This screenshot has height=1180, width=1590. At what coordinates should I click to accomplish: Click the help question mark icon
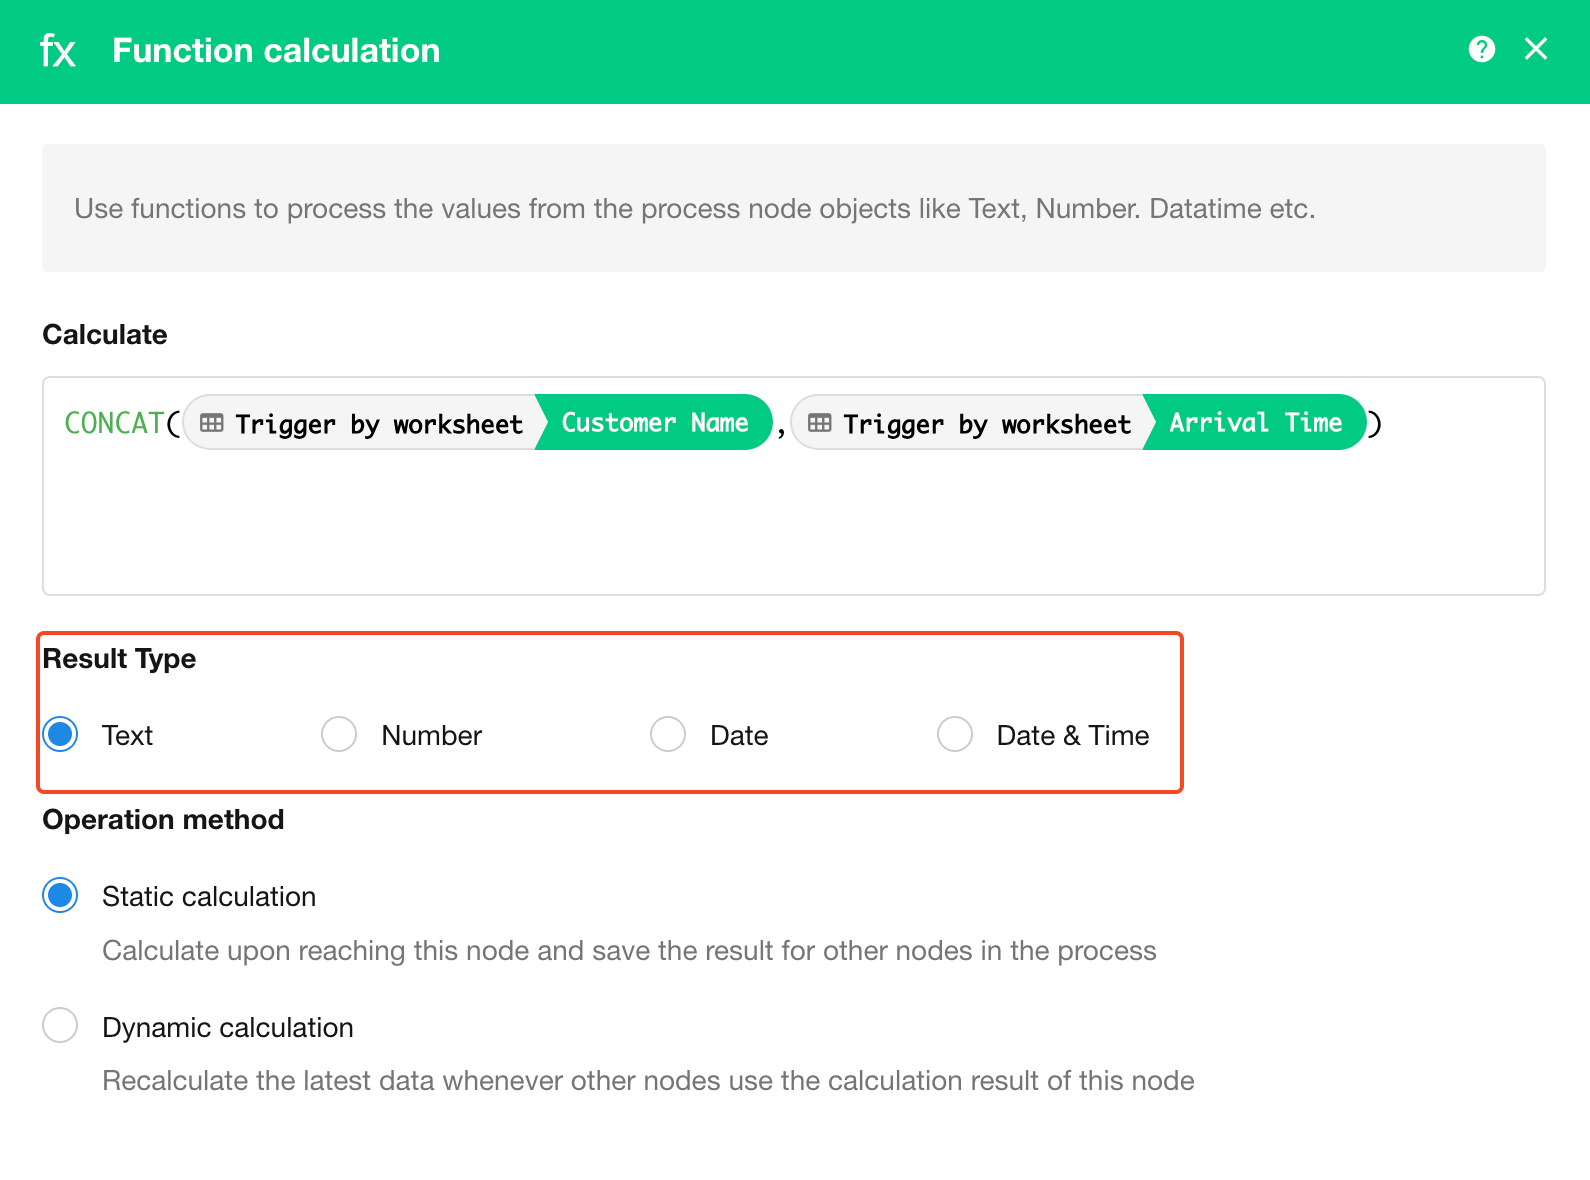tap(1482, 49)
